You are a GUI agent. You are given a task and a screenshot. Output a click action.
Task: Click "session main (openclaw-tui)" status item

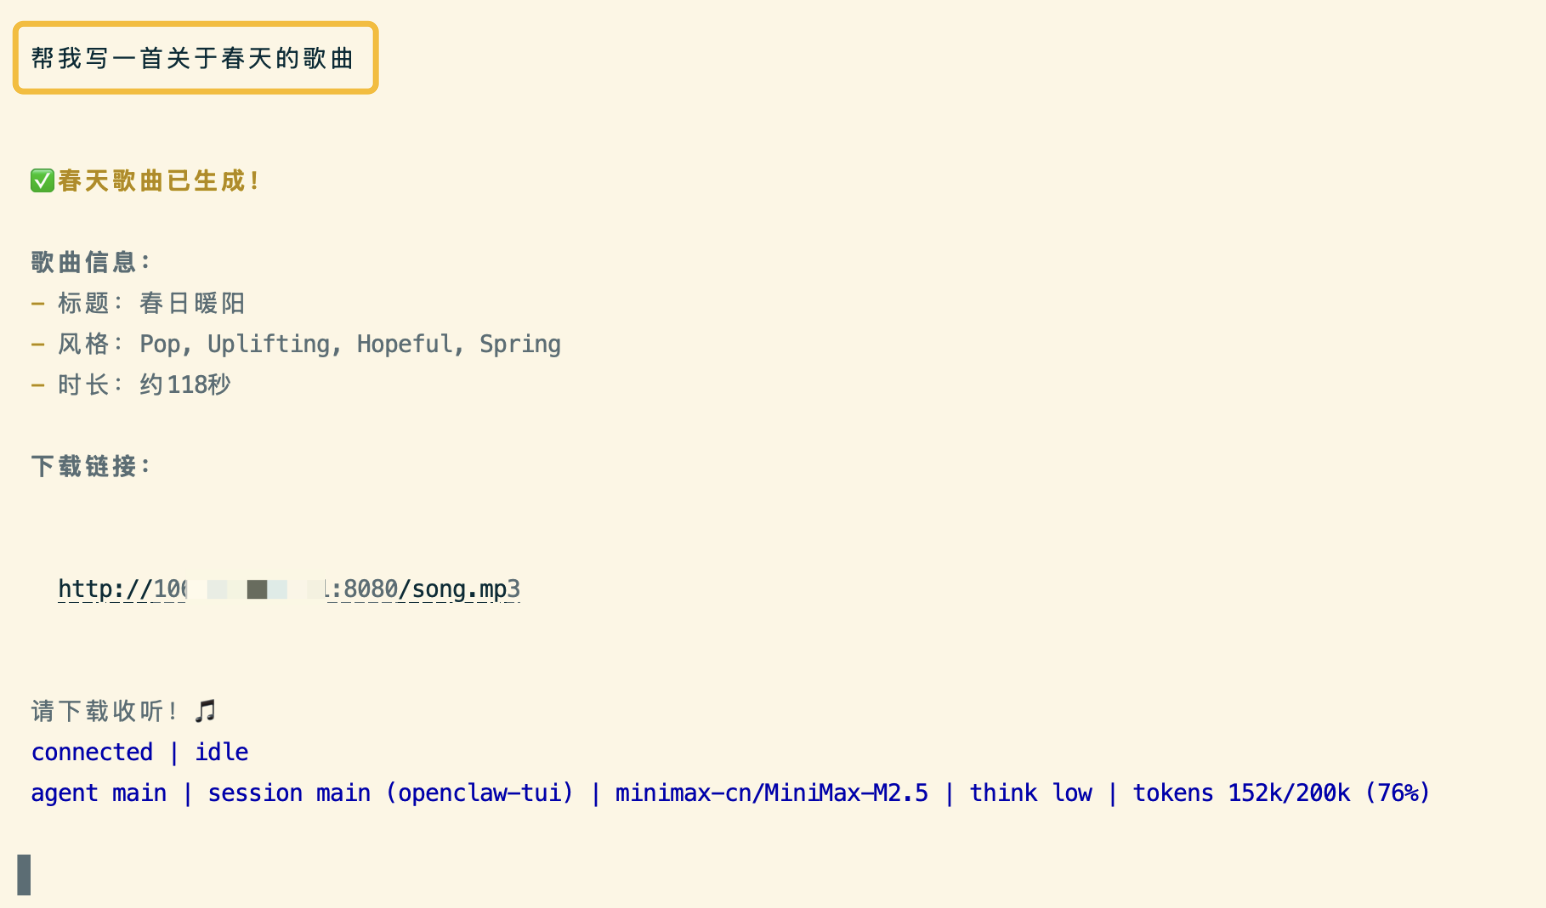pos(390,793)
